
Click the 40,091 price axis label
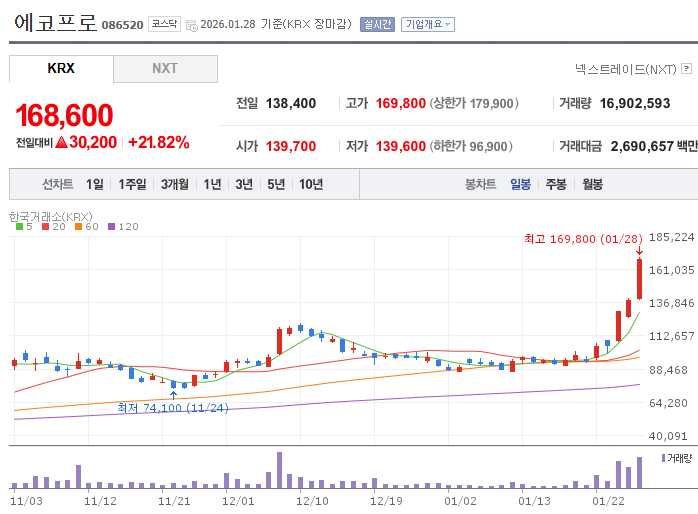pyautogui.click(x=668, y=436)
